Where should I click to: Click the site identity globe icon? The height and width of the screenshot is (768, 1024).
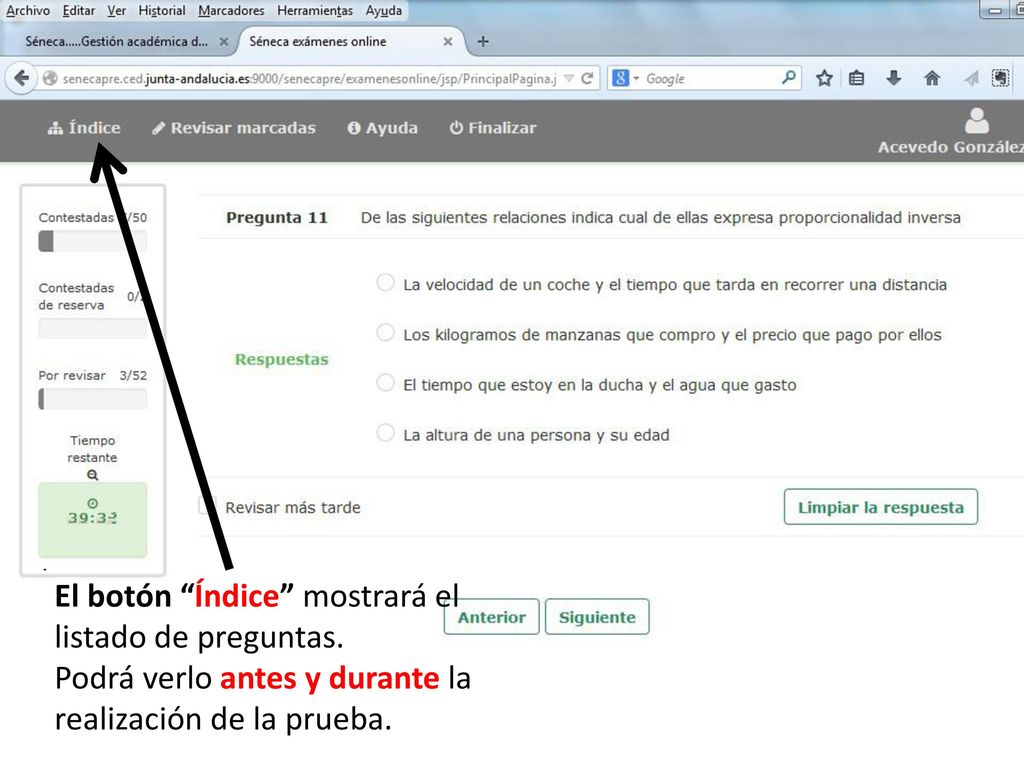[x=50, y=78]
